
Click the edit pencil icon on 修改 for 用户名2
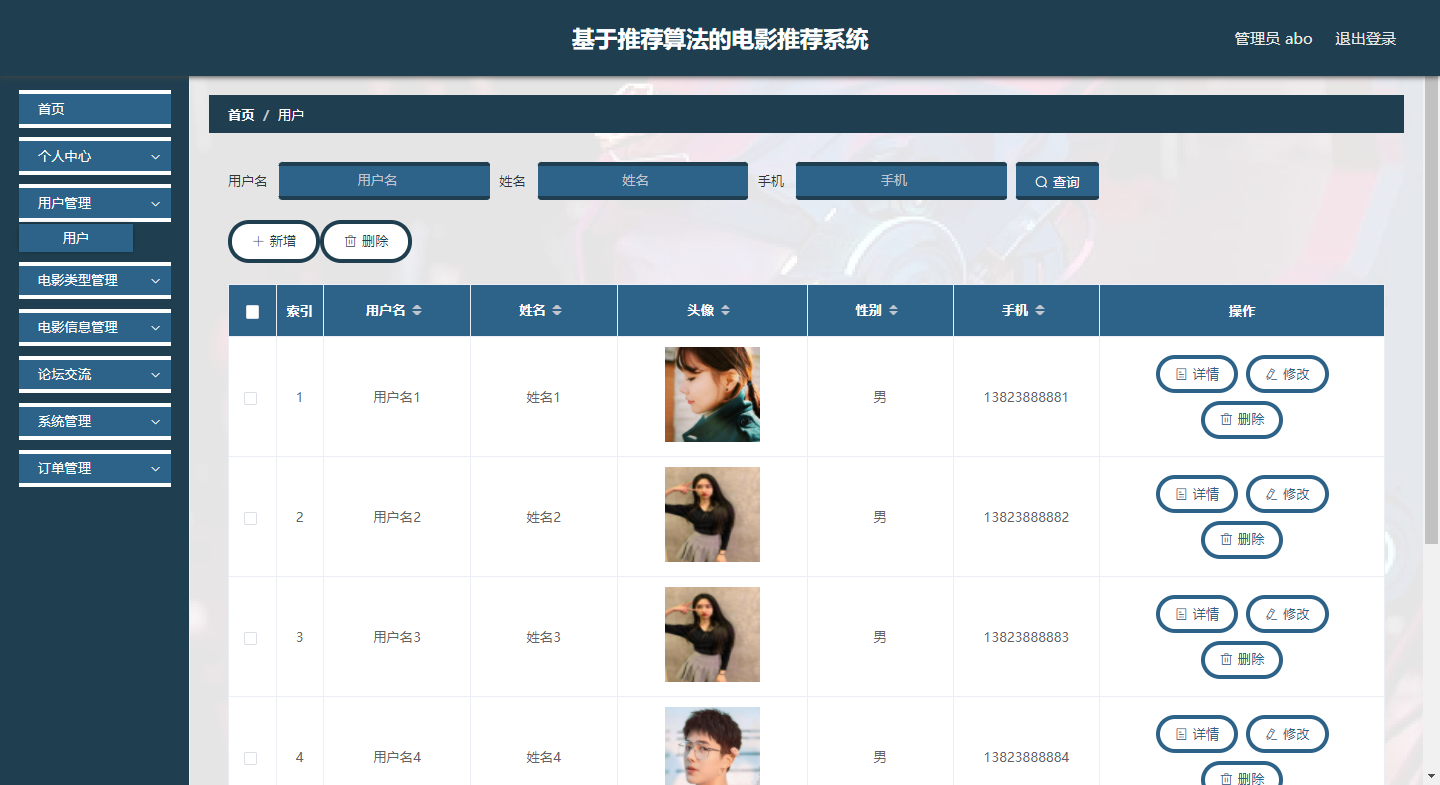[1271, 493]
